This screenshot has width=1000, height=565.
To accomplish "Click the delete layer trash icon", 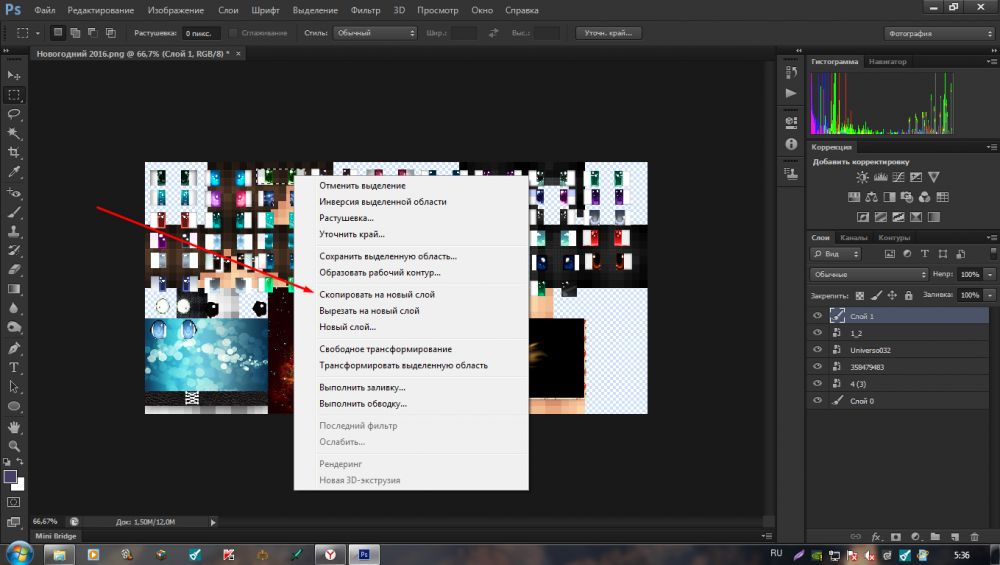I will point(974,536).
